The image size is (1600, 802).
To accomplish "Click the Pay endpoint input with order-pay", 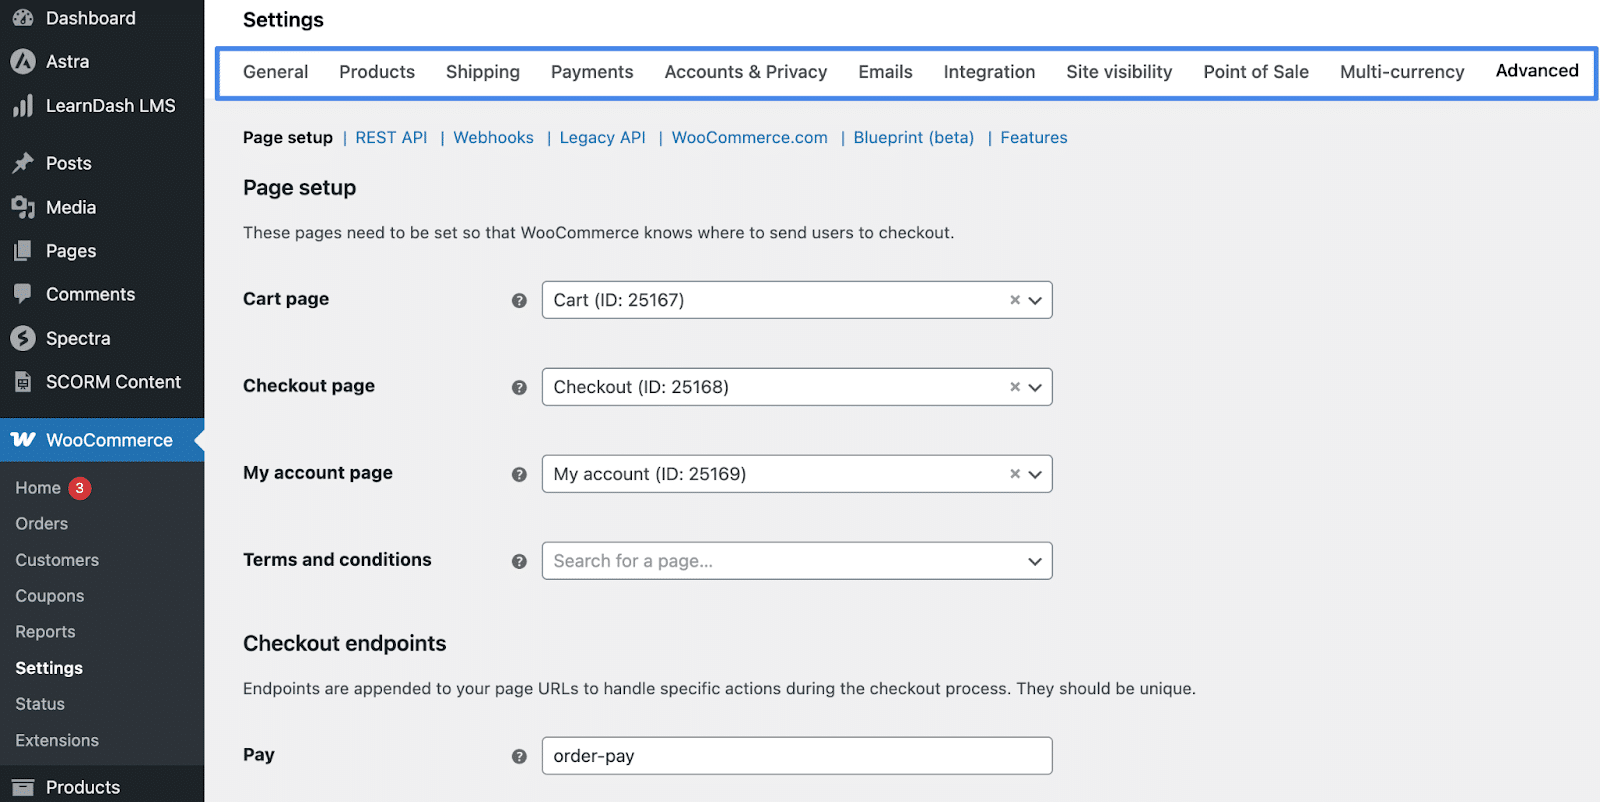I will 797,756.
